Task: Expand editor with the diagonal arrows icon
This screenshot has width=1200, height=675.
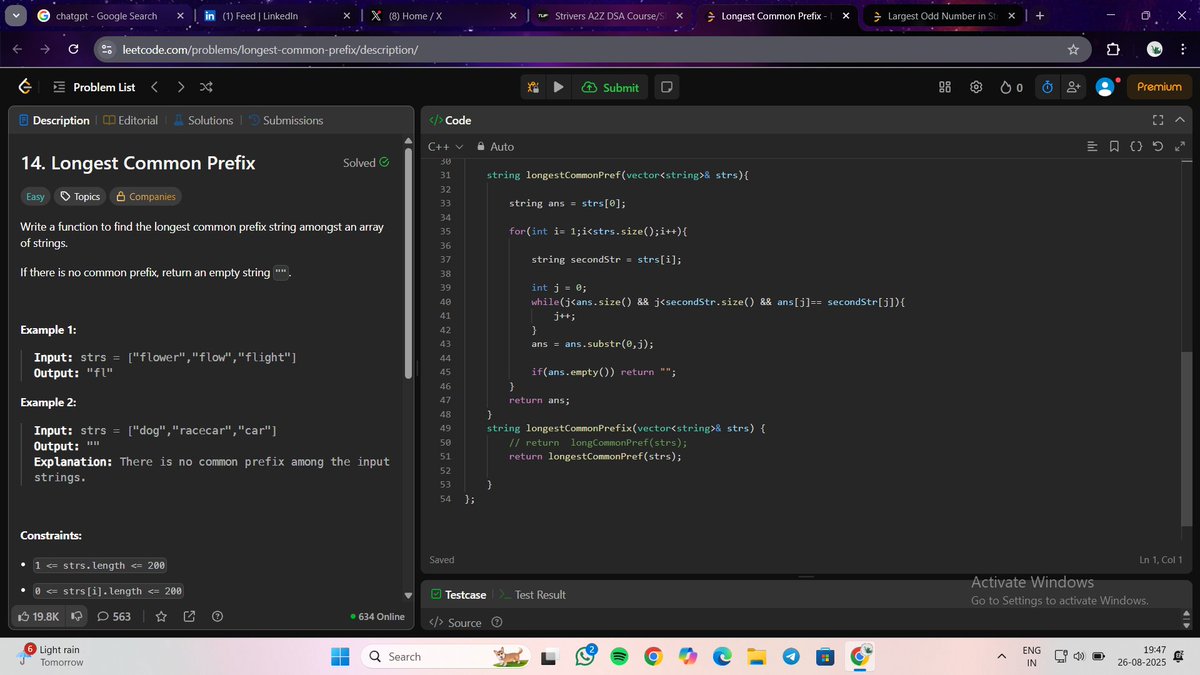Action: click(1180, 147)
